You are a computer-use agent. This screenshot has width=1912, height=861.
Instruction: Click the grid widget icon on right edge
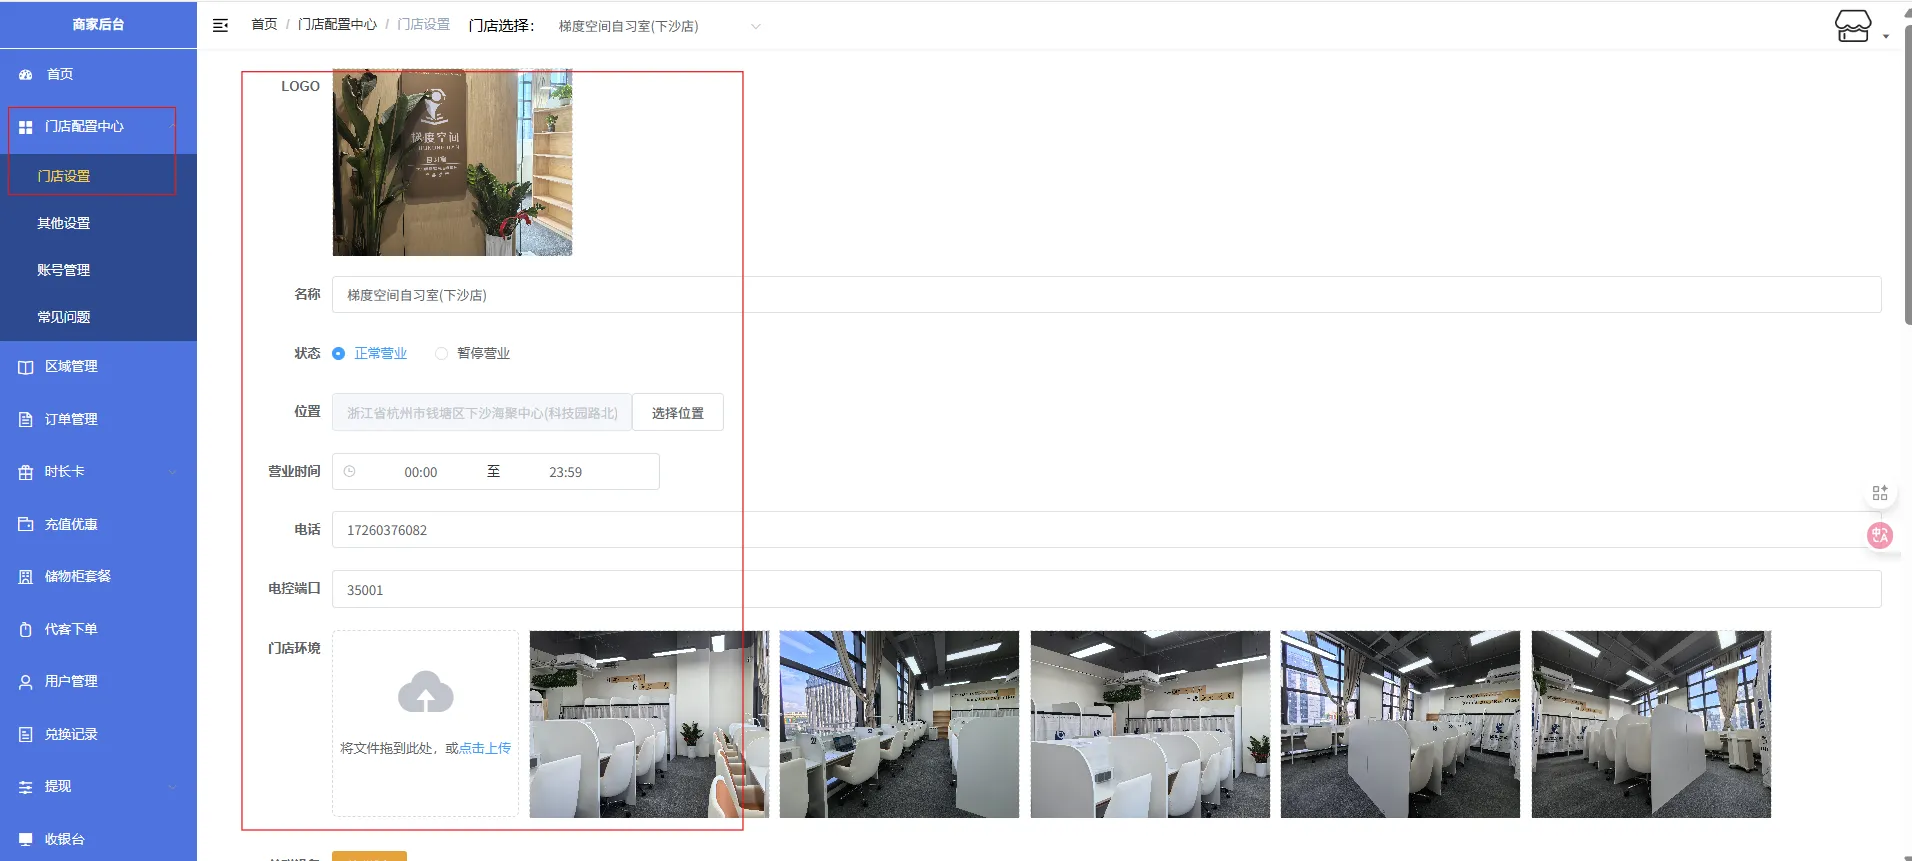point(1879,493)
